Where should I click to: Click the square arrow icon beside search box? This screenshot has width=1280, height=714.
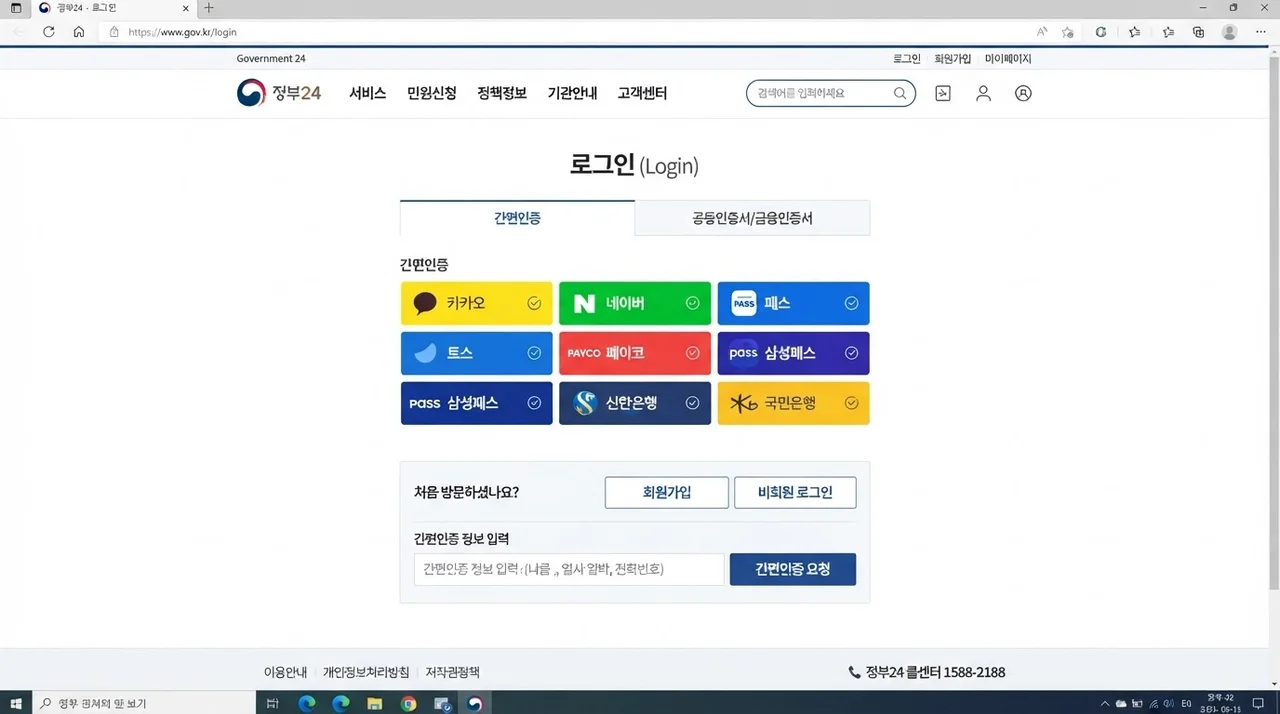(942, 93)
